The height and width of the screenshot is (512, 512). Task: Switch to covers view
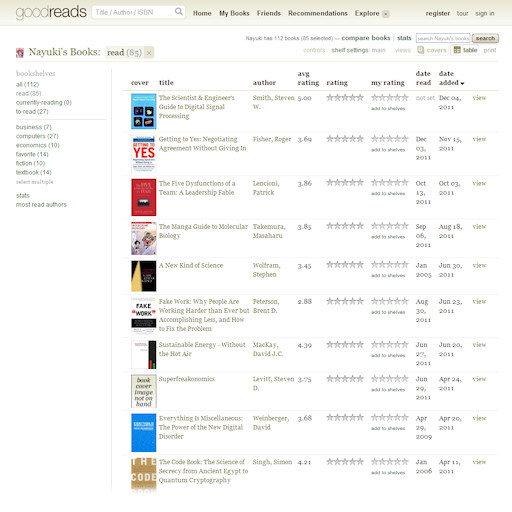432,50
